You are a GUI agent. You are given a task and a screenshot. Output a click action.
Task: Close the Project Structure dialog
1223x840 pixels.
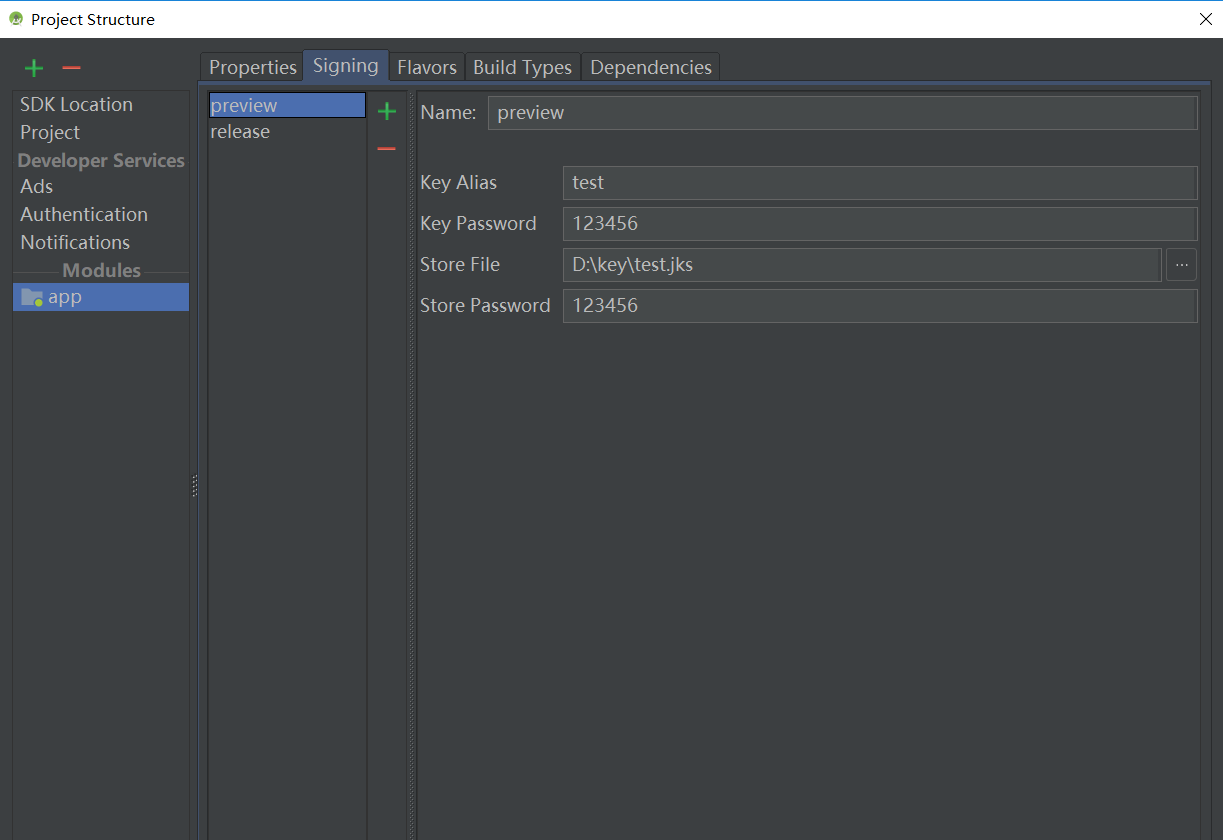click(1205, 19)
